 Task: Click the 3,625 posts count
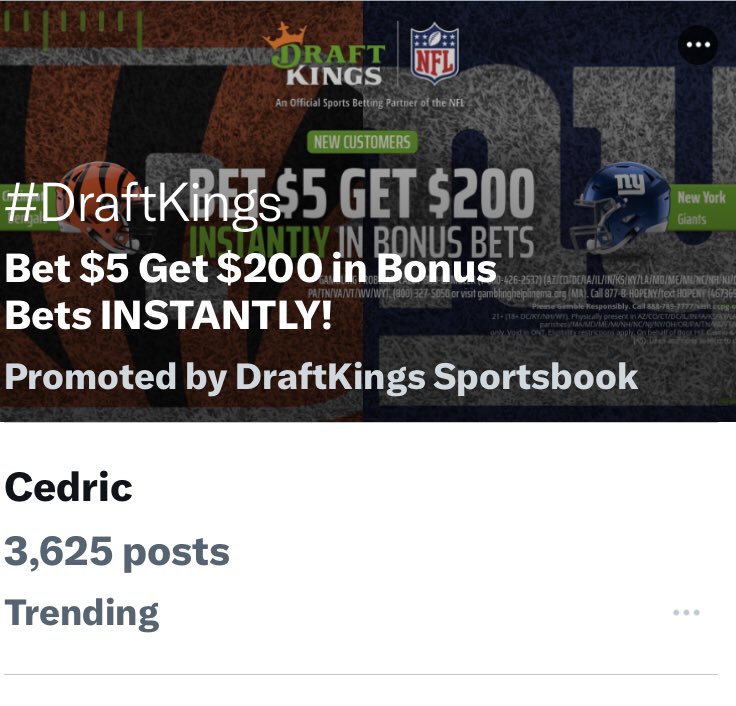(117, 553)
